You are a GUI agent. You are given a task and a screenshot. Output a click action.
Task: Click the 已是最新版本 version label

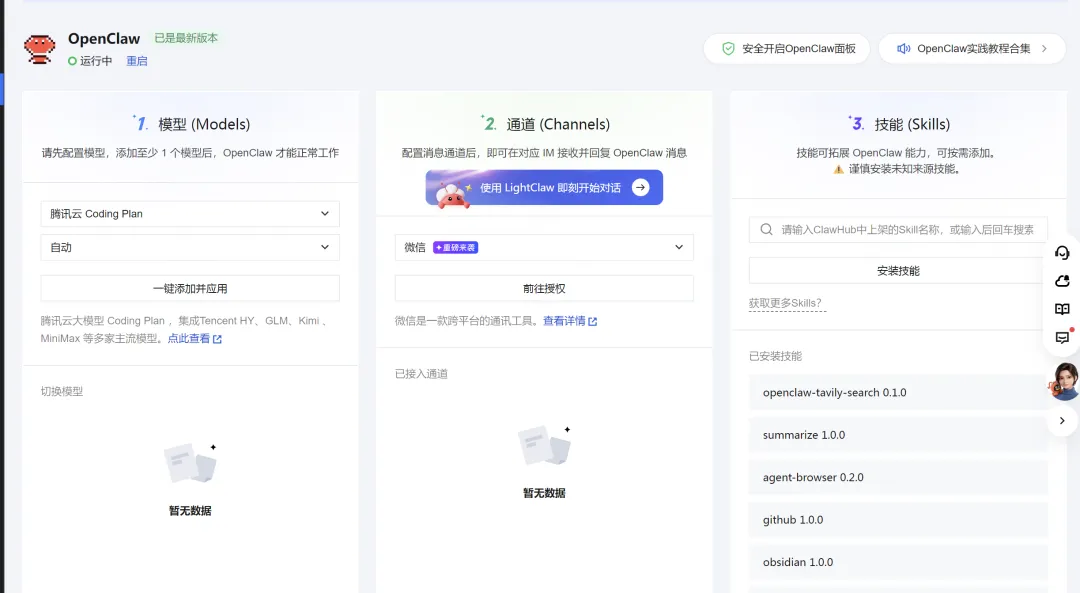(186, 38)
